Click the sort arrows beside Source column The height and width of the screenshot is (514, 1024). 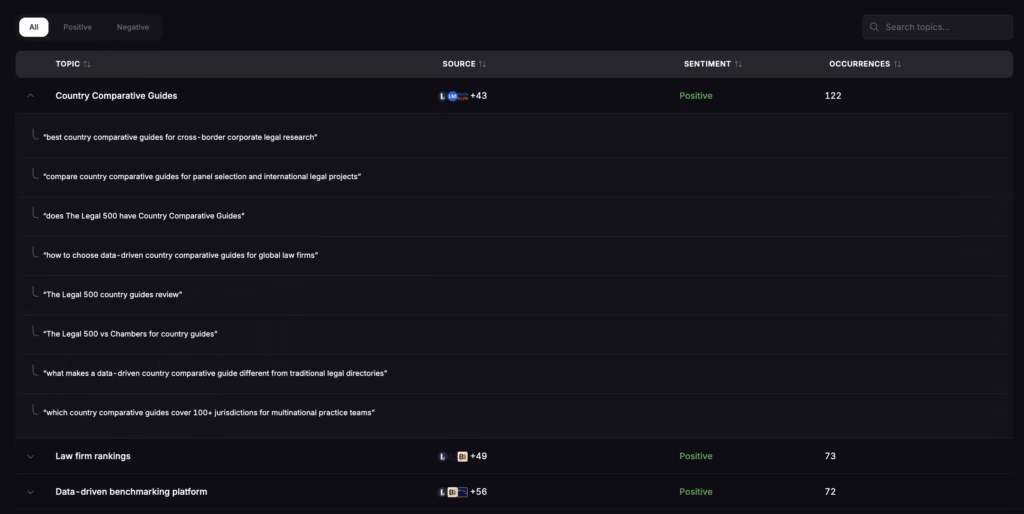483,64
